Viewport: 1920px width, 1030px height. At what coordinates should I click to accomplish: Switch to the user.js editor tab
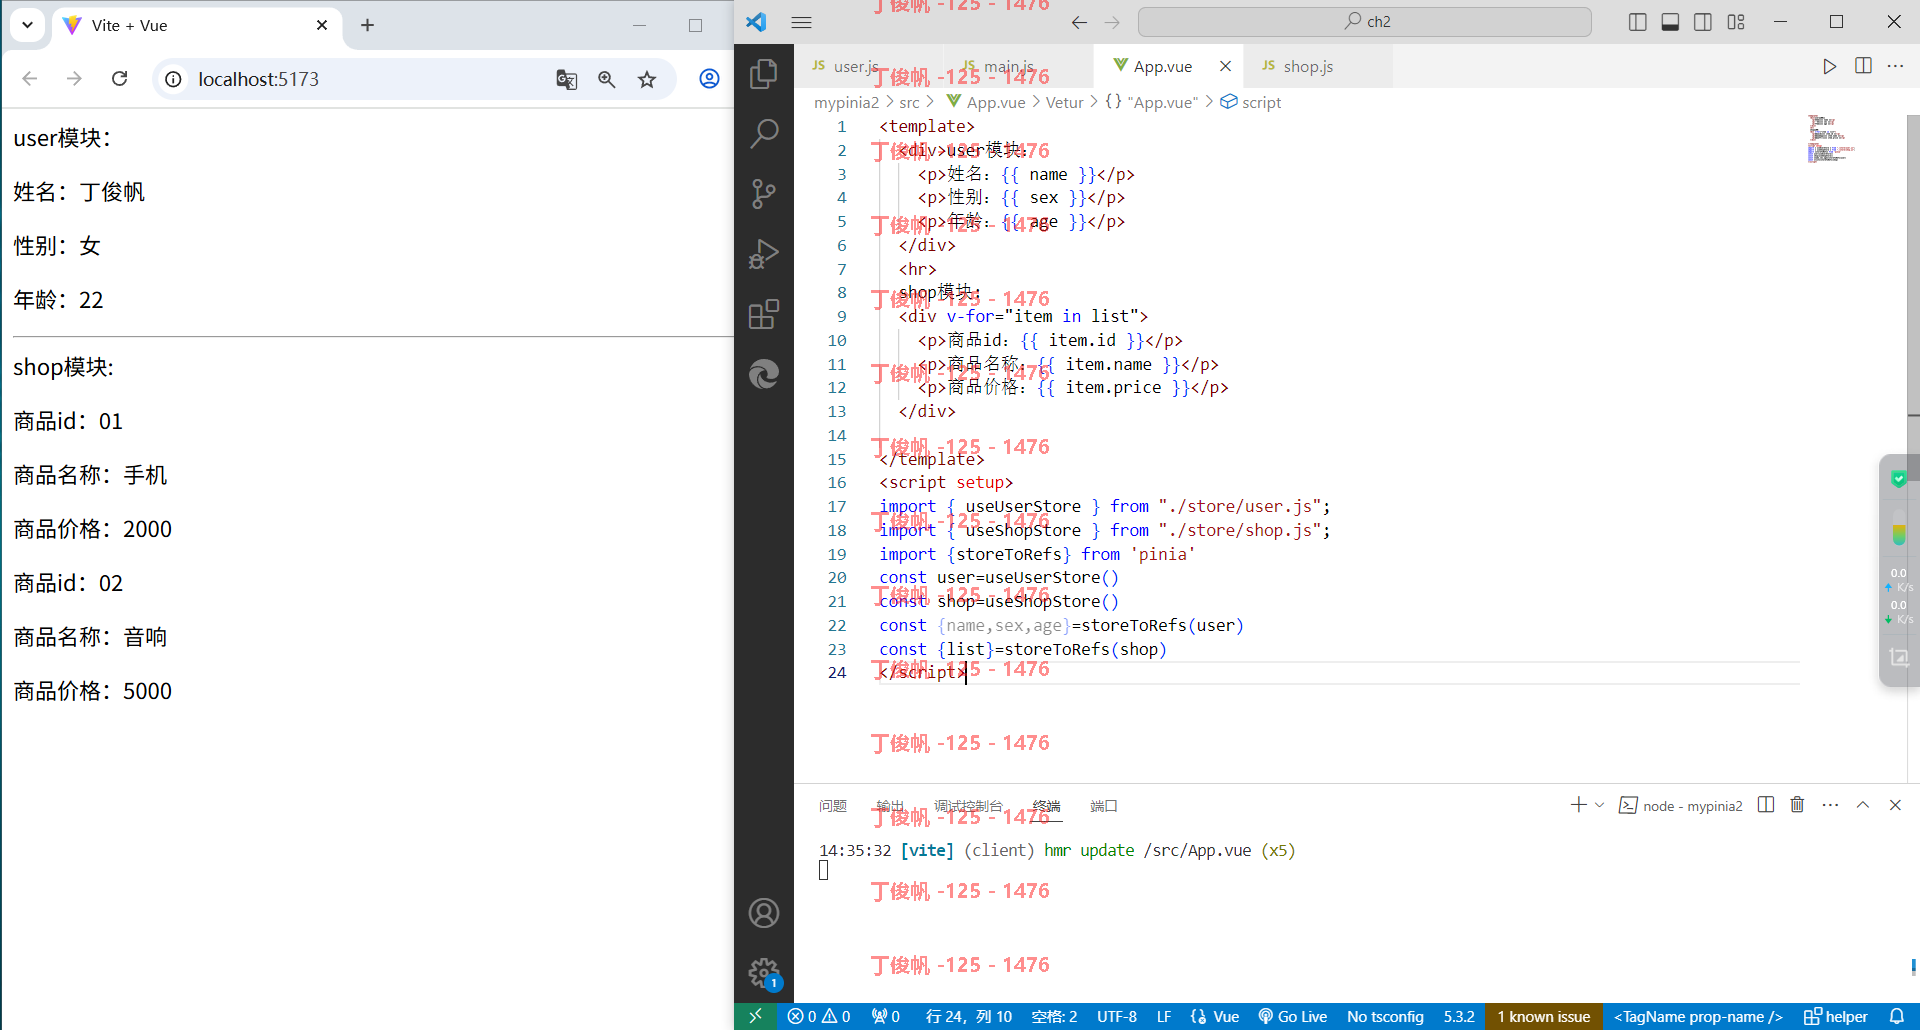pos(868,66)
